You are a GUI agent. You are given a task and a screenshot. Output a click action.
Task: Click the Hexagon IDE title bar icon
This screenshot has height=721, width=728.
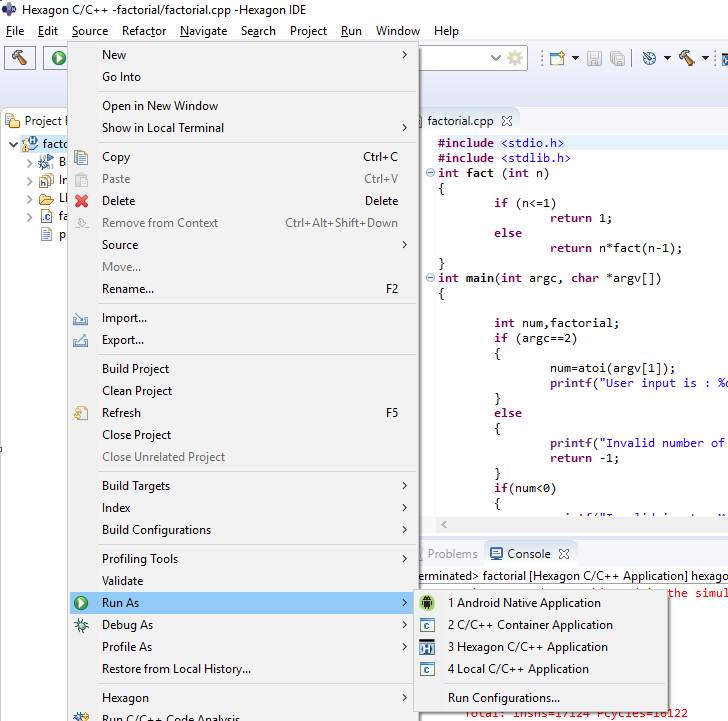[x=9, y=9]
